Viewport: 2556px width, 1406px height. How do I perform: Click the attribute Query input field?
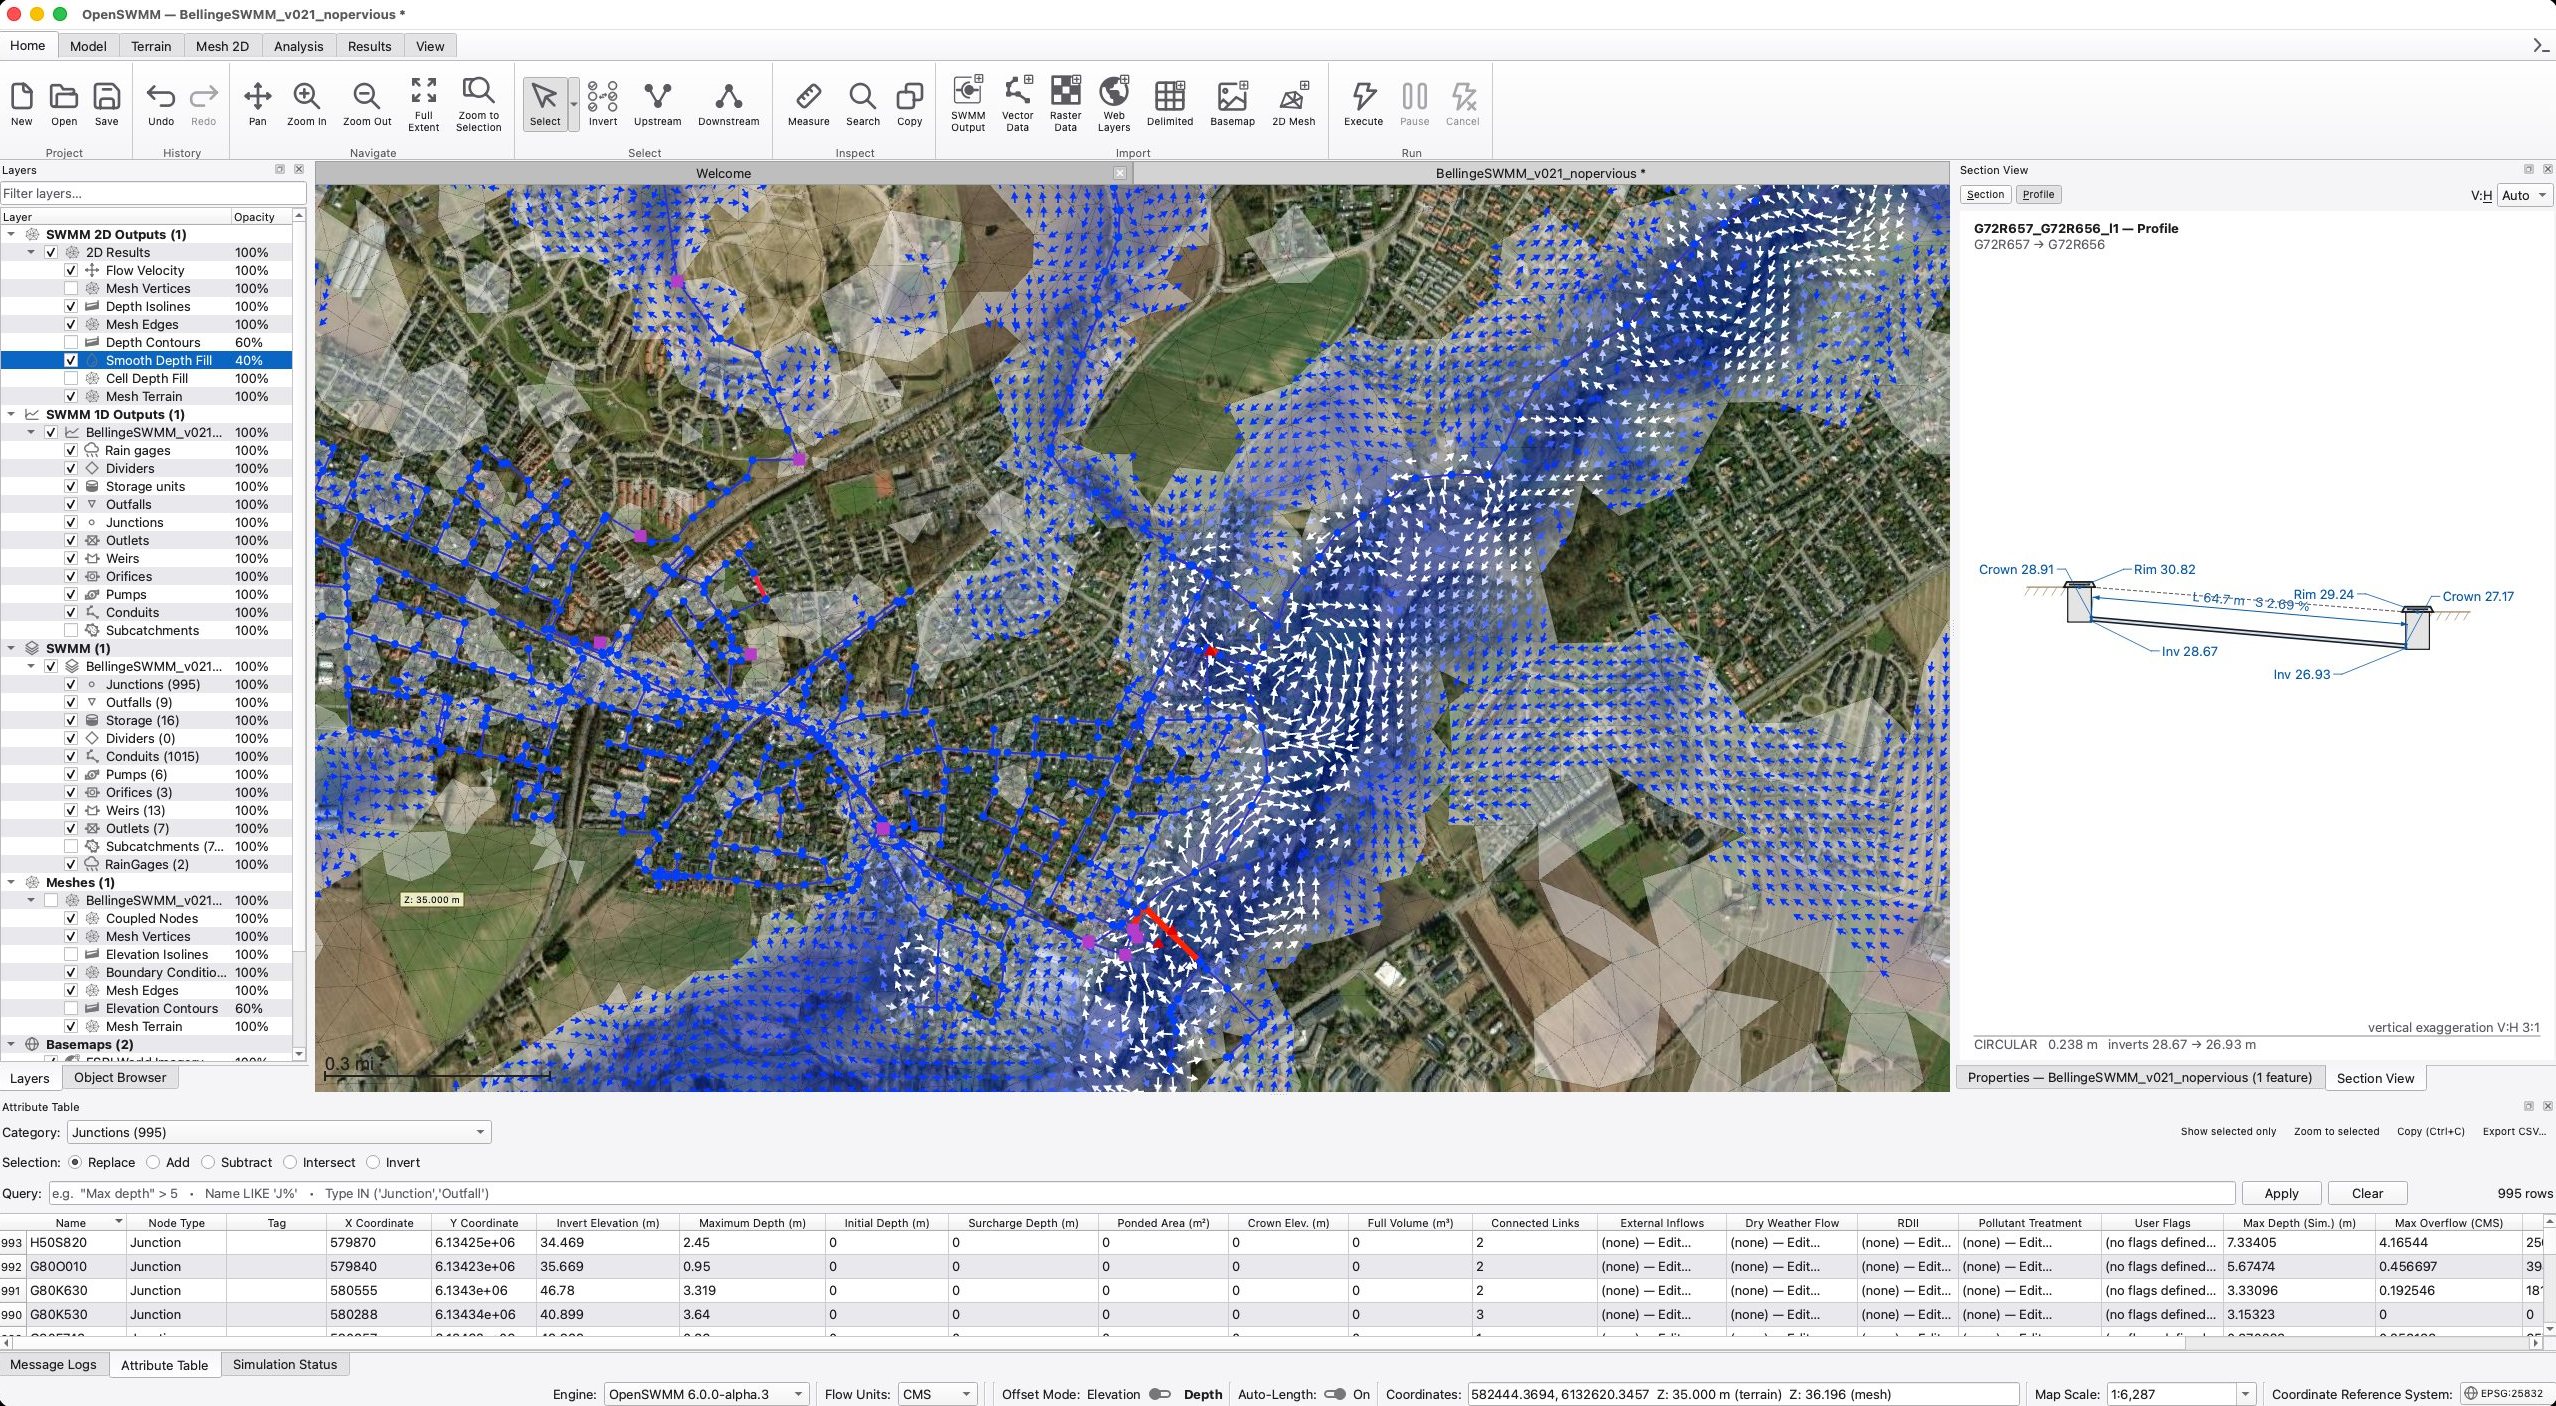[1141, 1193]
